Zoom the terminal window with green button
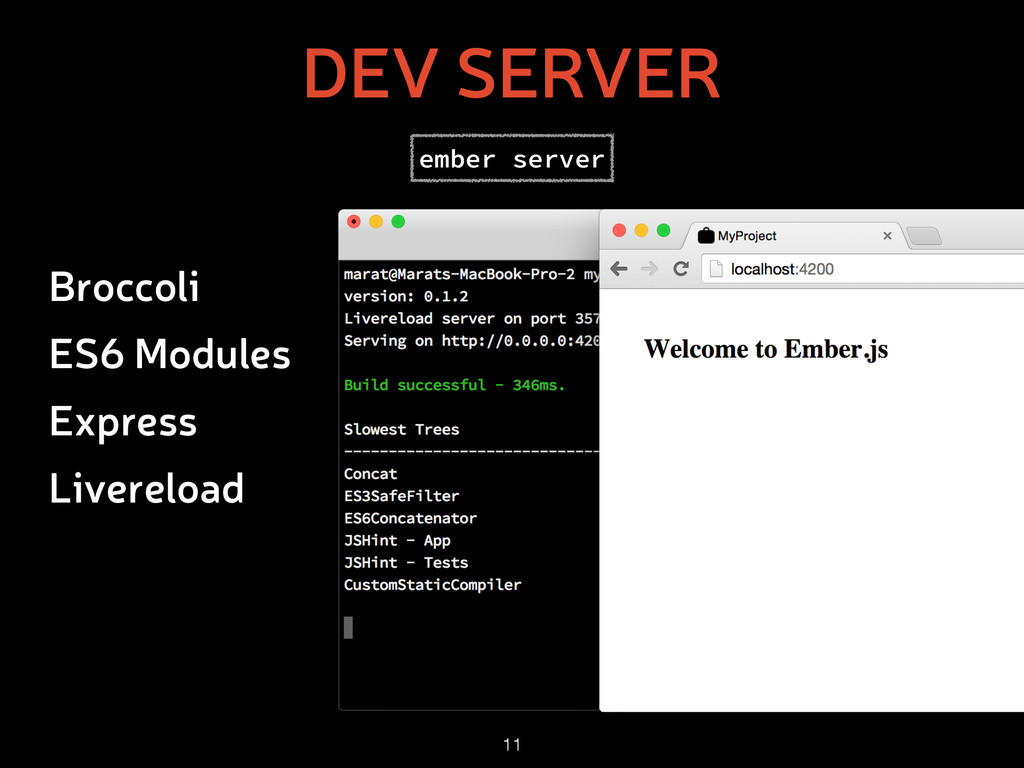 398,221
